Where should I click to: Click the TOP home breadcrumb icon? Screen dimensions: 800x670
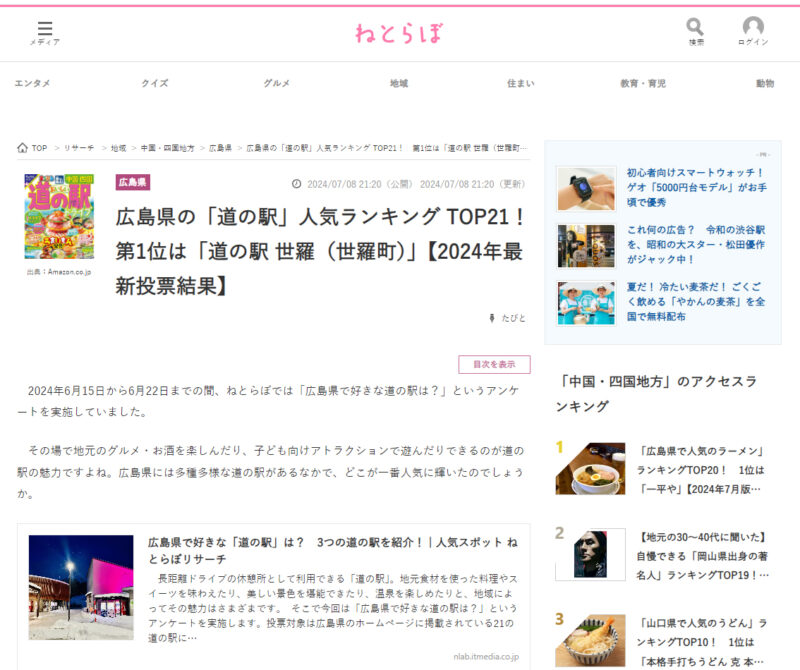point(23,148)
